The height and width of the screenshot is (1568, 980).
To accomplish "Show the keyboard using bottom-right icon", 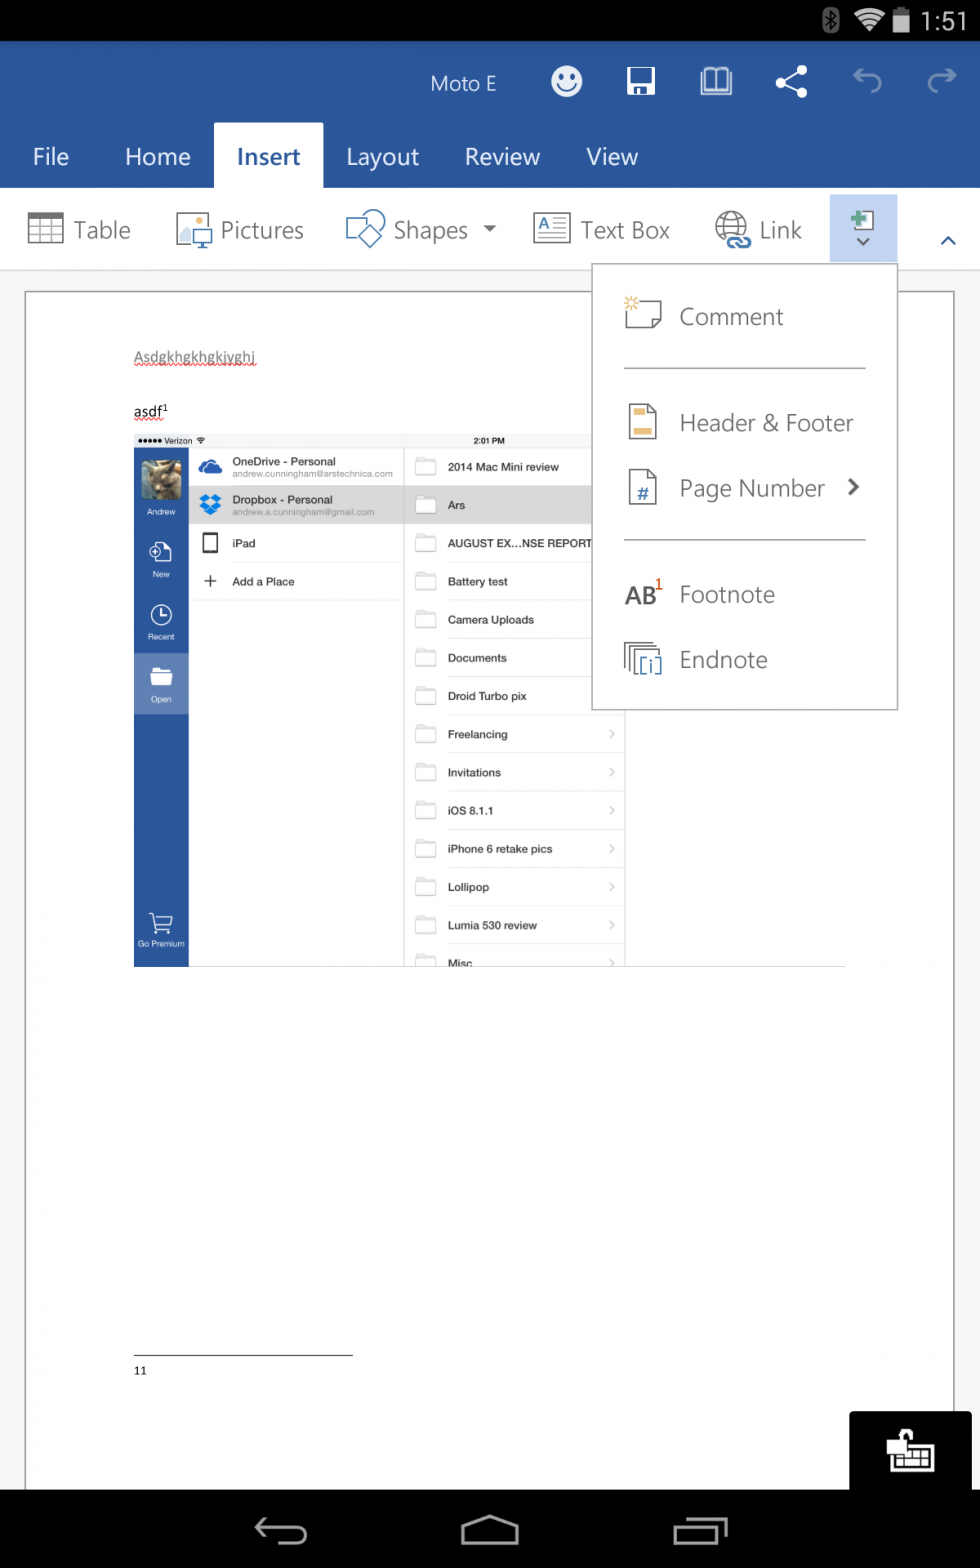I will point(910,1451).
